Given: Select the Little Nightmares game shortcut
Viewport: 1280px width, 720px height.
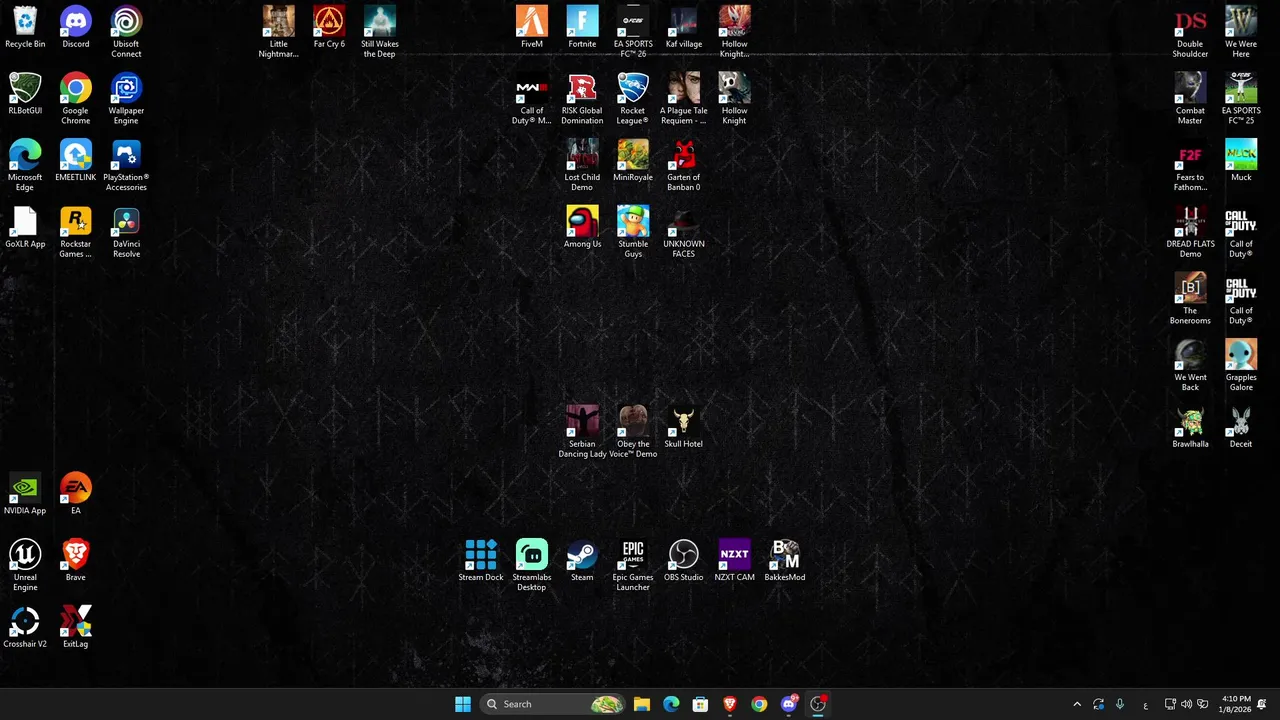Looking at the screenshot, I should pos(278,32).
